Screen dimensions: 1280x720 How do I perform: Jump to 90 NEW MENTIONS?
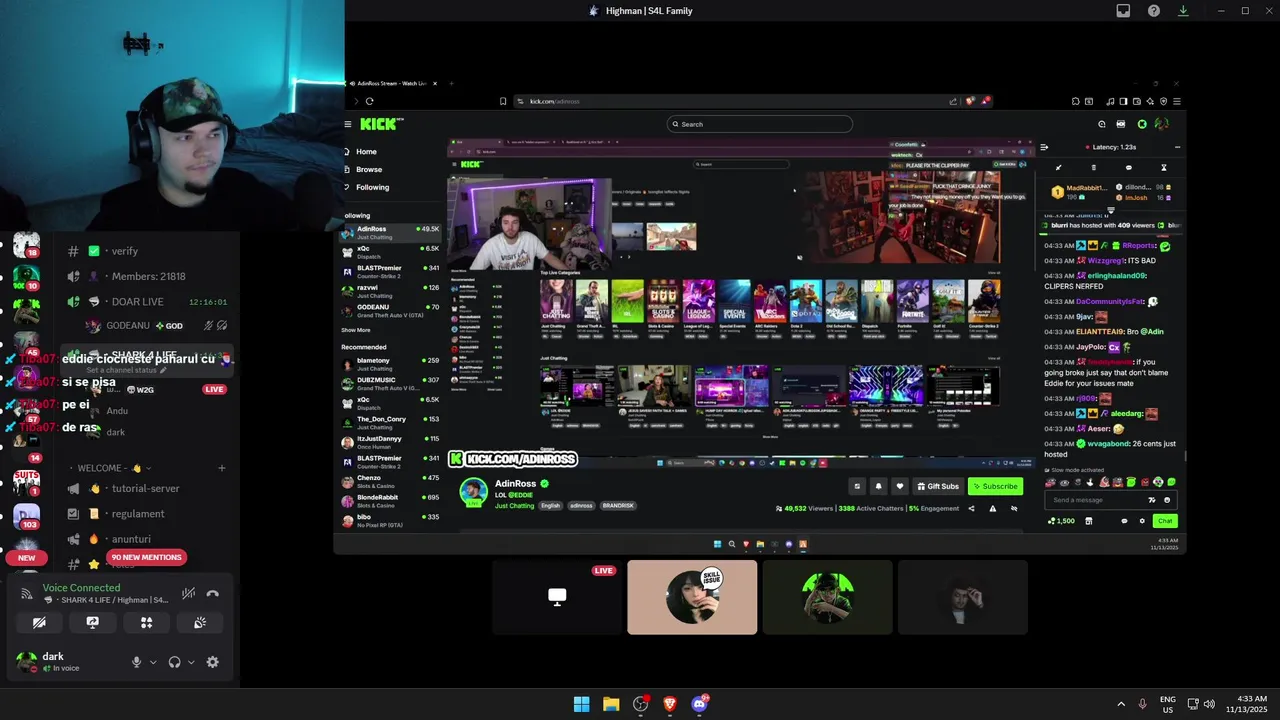(147, 557)
